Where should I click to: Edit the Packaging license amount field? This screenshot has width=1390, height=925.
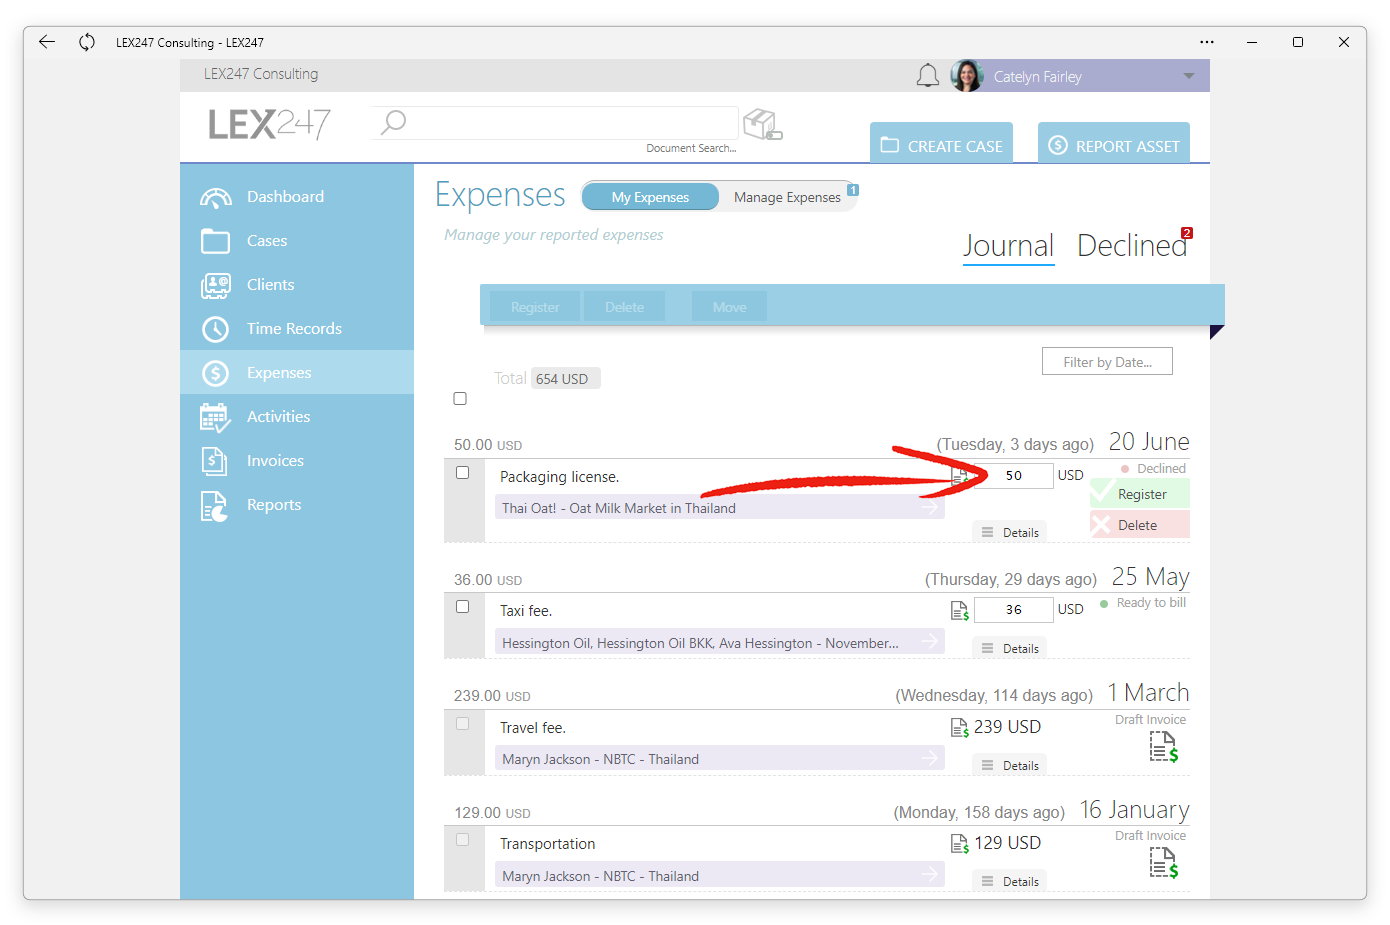click(1014, 476)
